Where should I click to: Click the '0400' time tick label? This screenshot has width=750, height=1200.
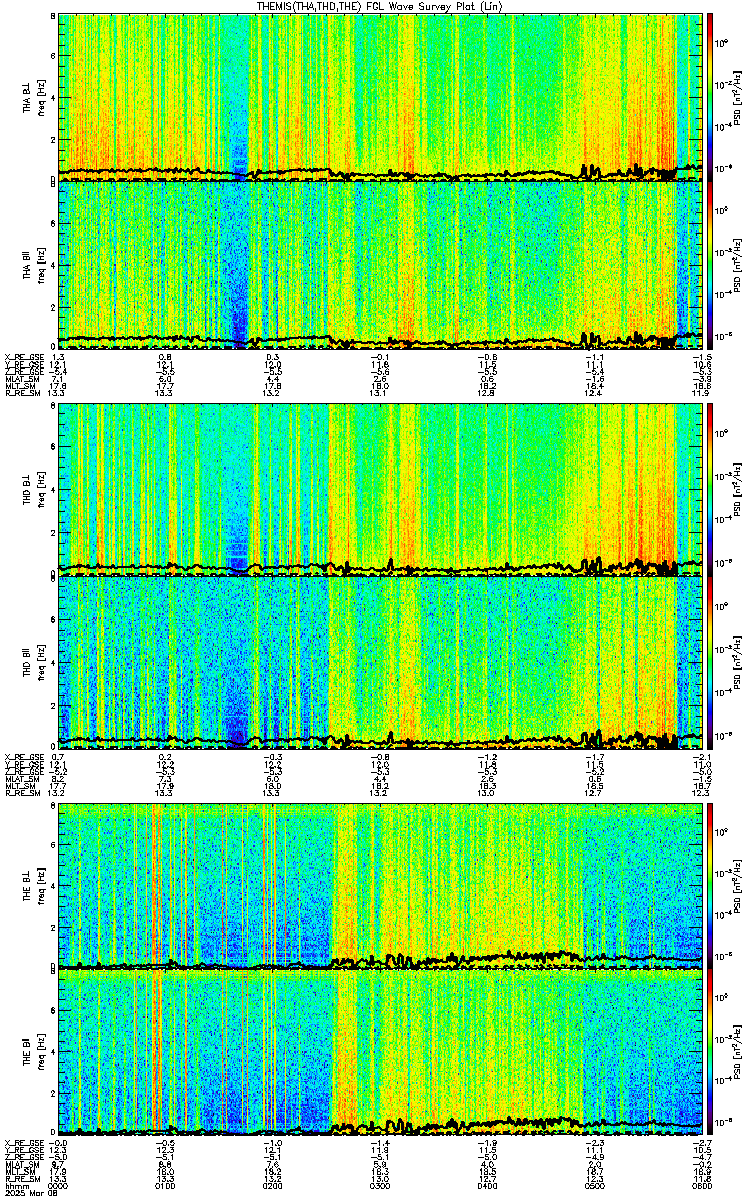click(x=488, y=1184)
